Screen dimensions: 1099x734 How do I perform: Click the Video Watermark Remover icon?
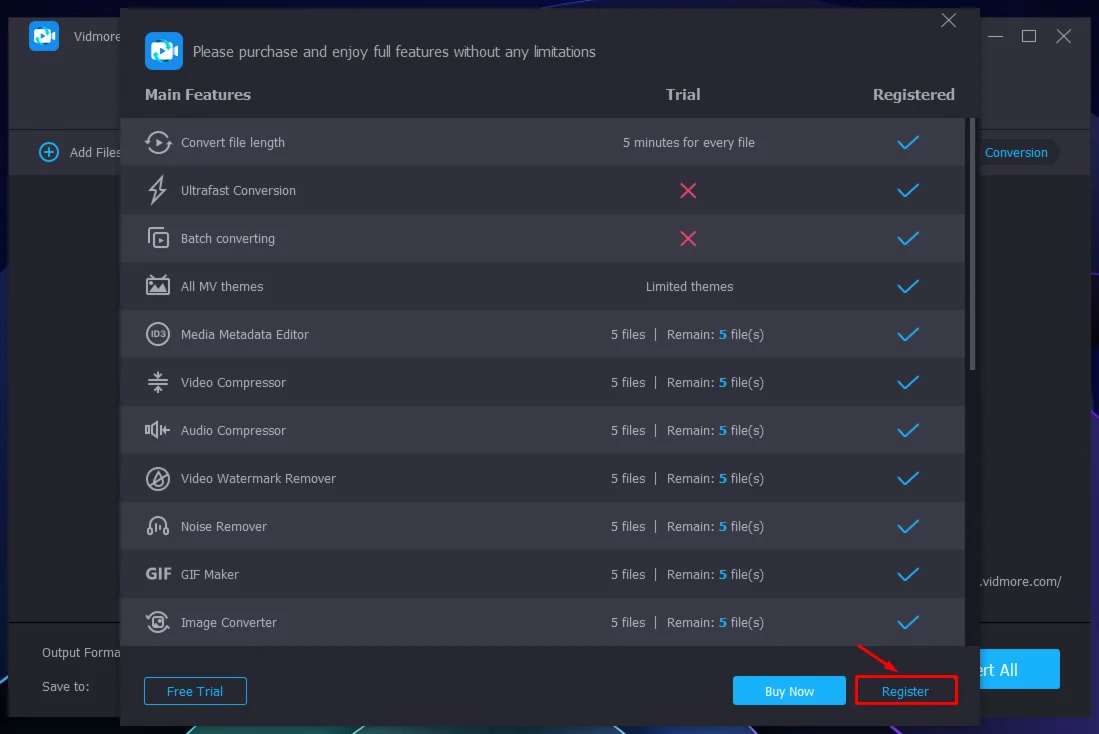(x=158, y=479)
